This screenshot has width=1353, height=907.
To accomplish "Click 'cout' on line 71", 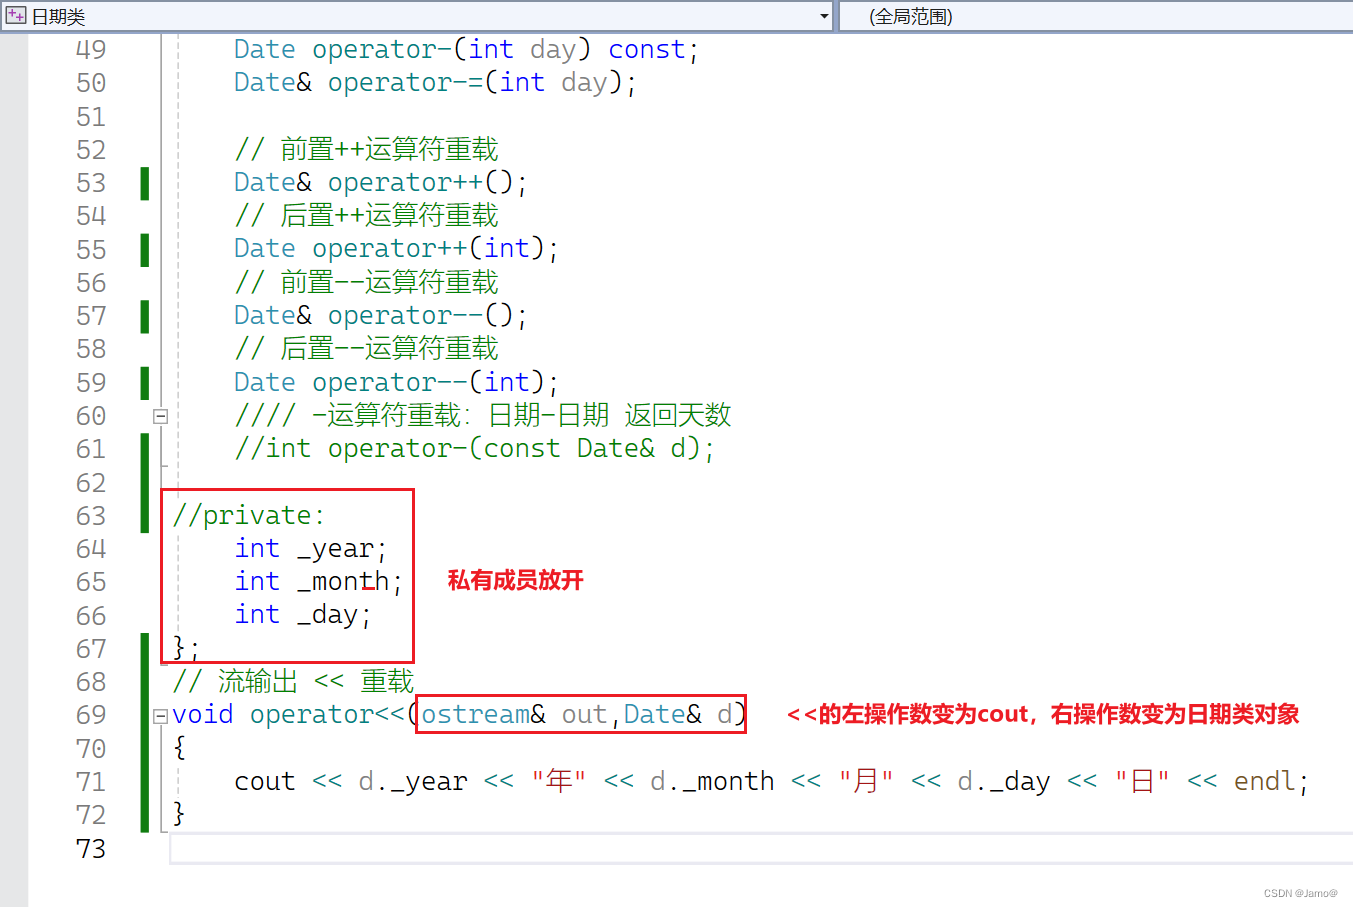I will tap(264, 782).
